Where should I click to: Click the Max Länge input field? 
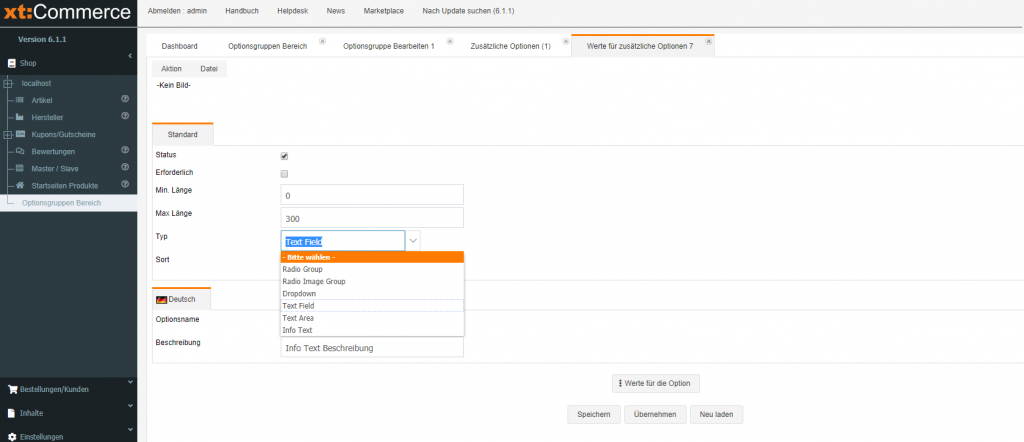[372, 218]
